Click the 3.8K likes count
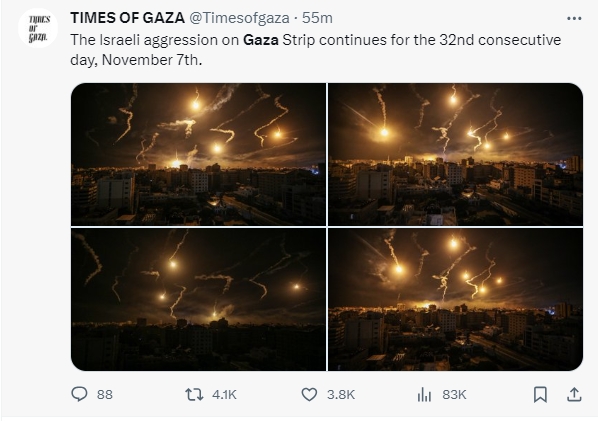The width and height of the screenshot is (598, 421). [x=341, y=394]
